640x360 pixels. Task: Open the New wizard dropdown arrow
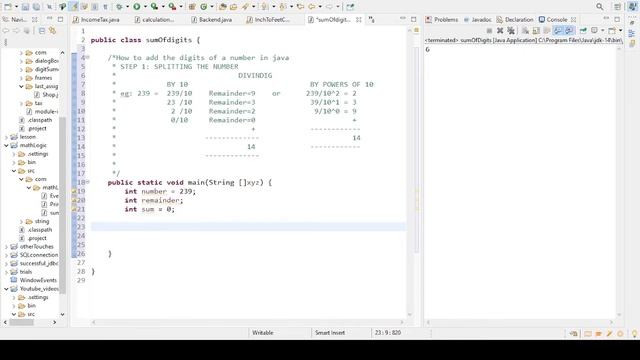[16, 7]
